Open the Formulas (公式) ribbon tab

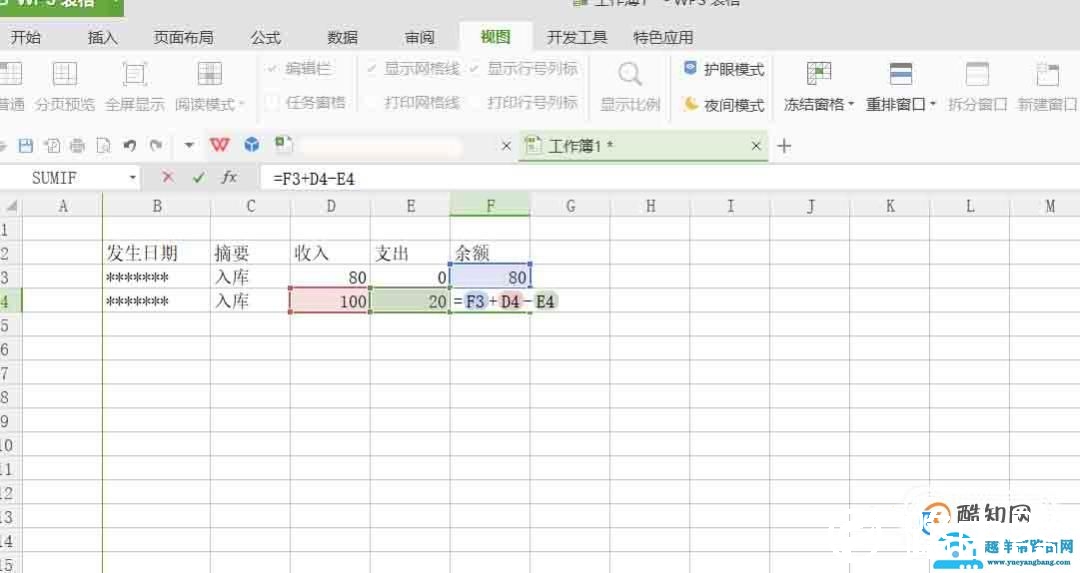pyautogui.click(x=265, y=37)
